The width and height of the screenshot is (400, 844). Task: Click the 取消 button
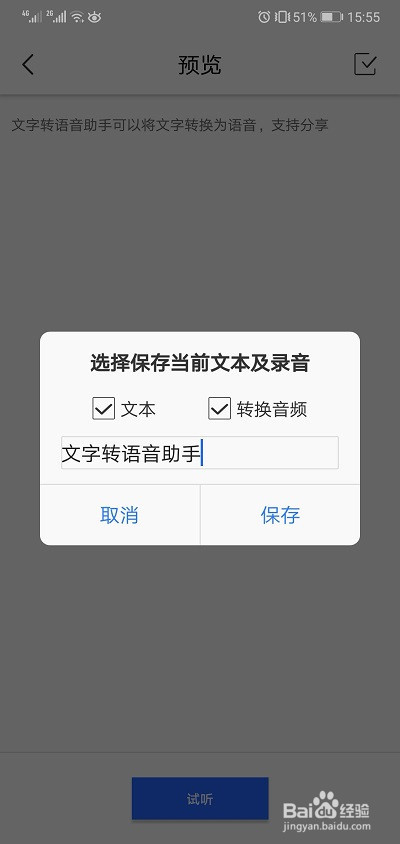tap(120, 515)
